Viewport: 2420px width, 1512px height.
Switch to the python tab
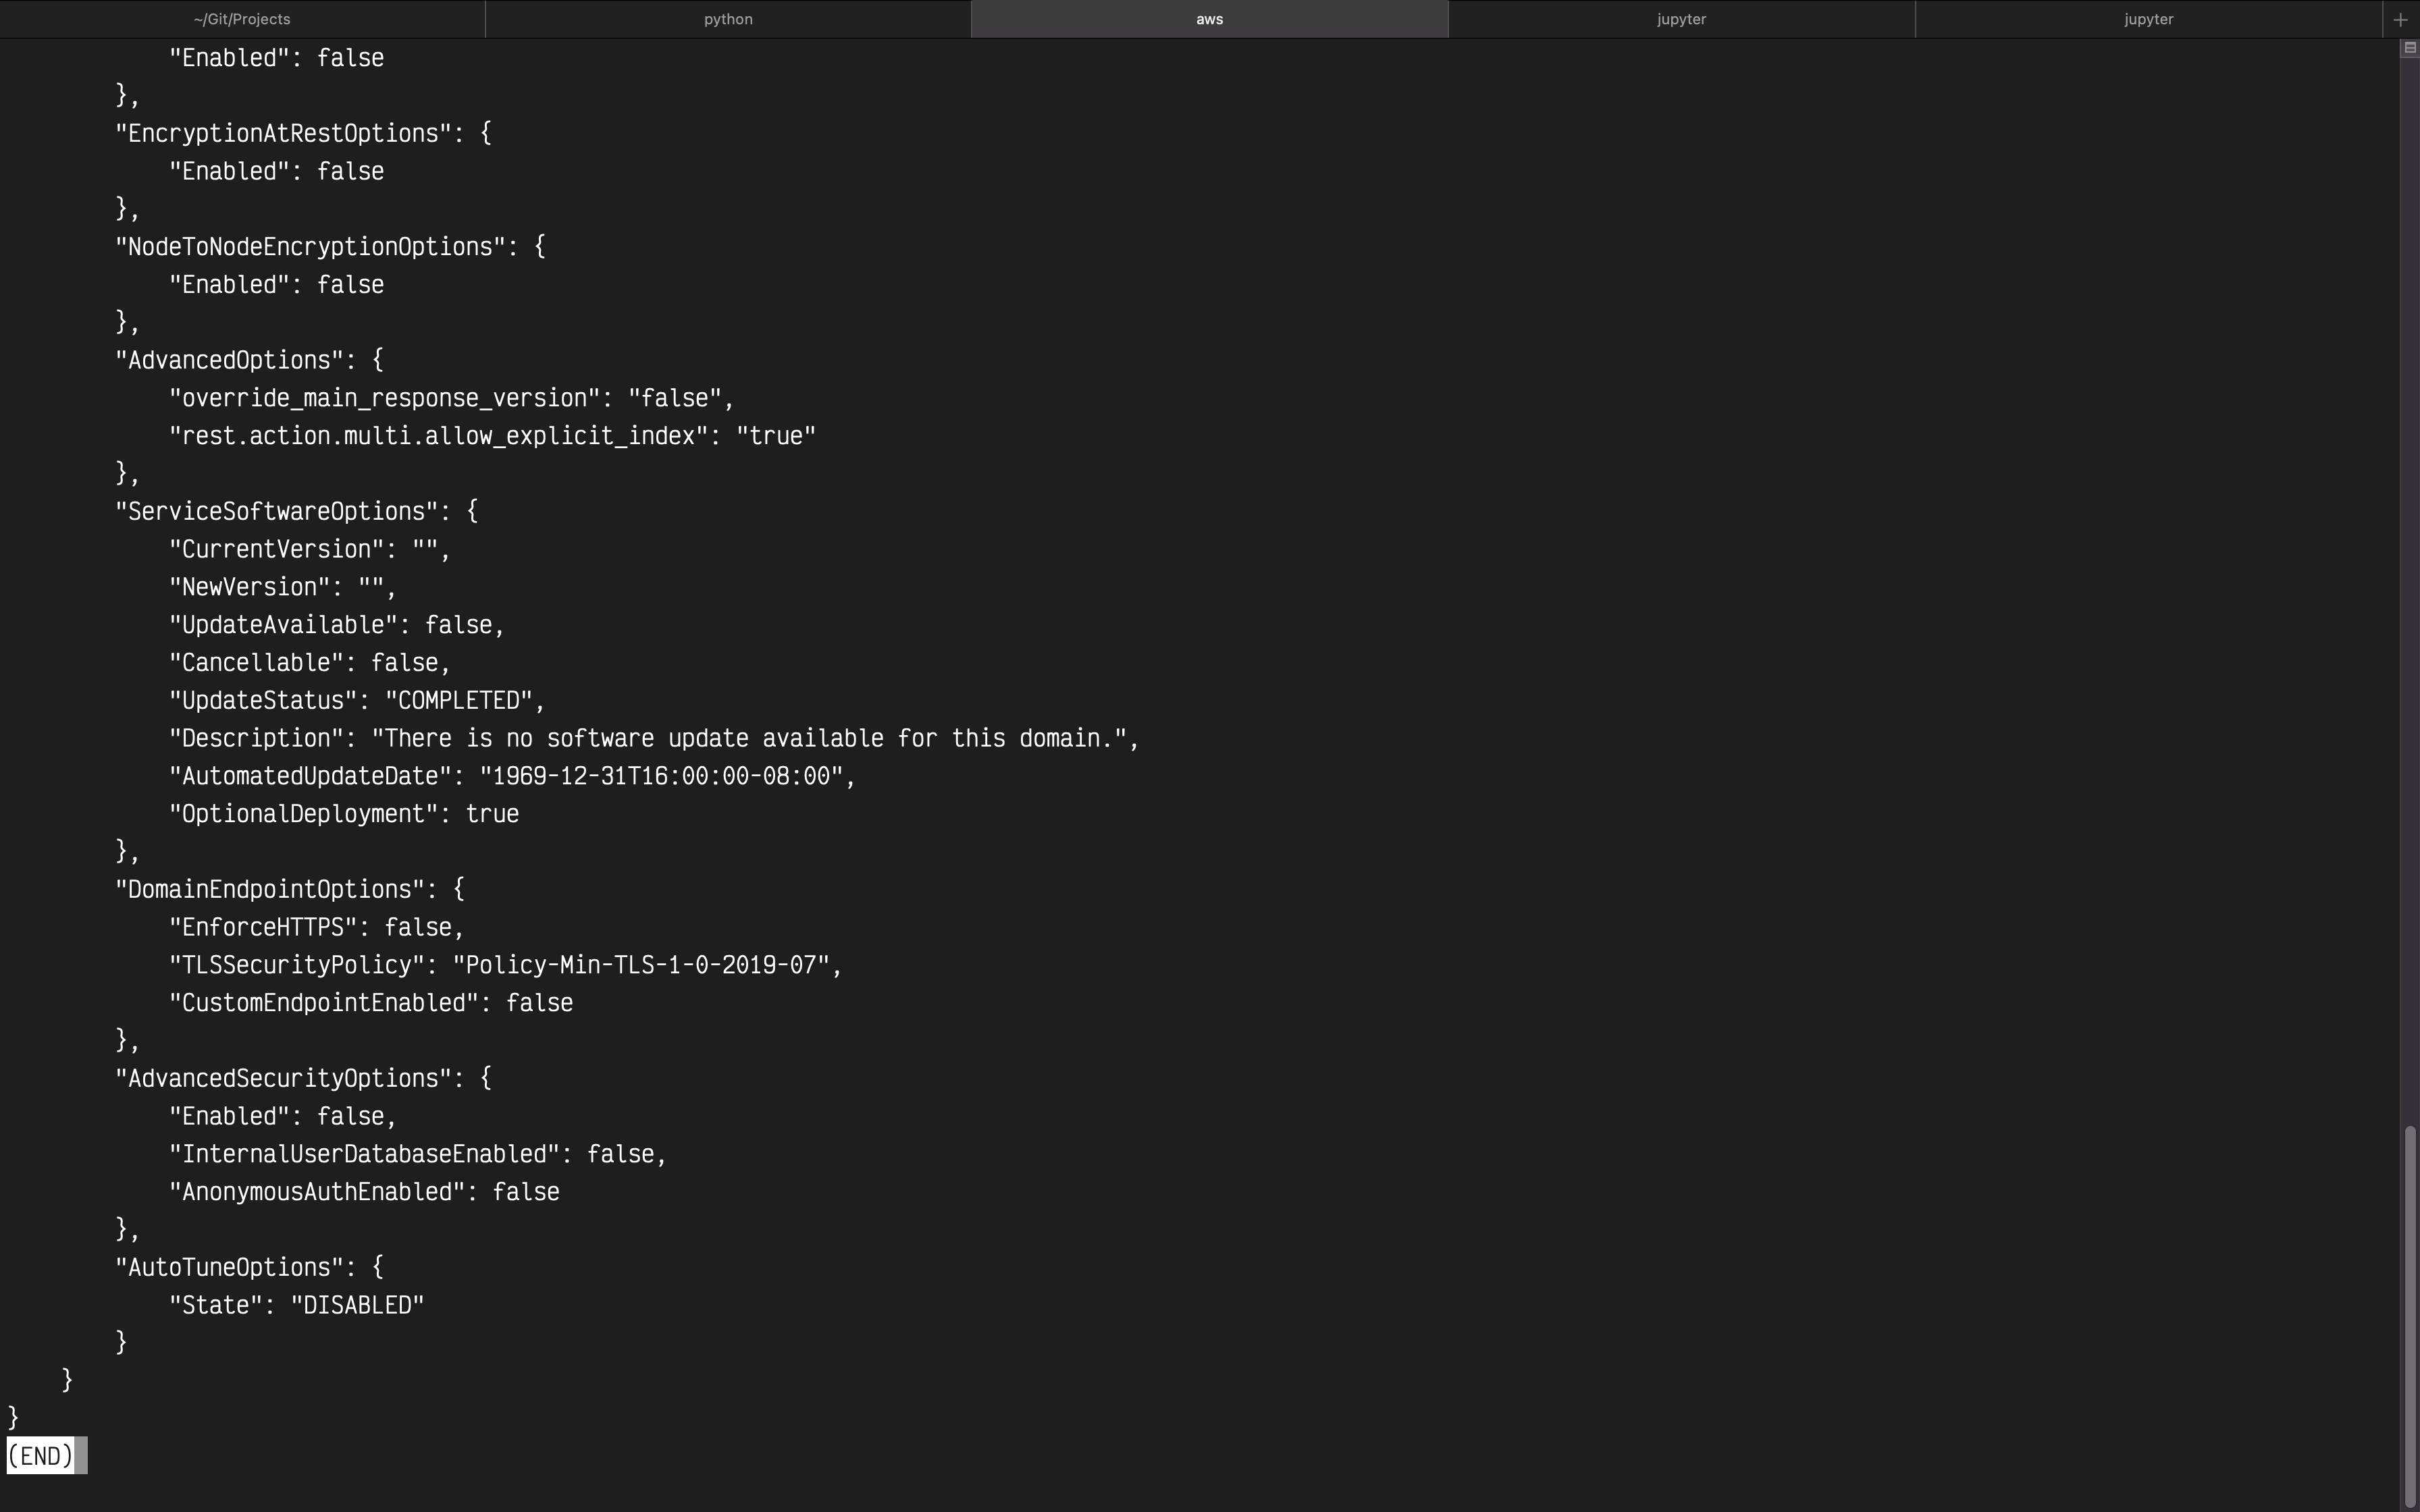tap(728, 19)
